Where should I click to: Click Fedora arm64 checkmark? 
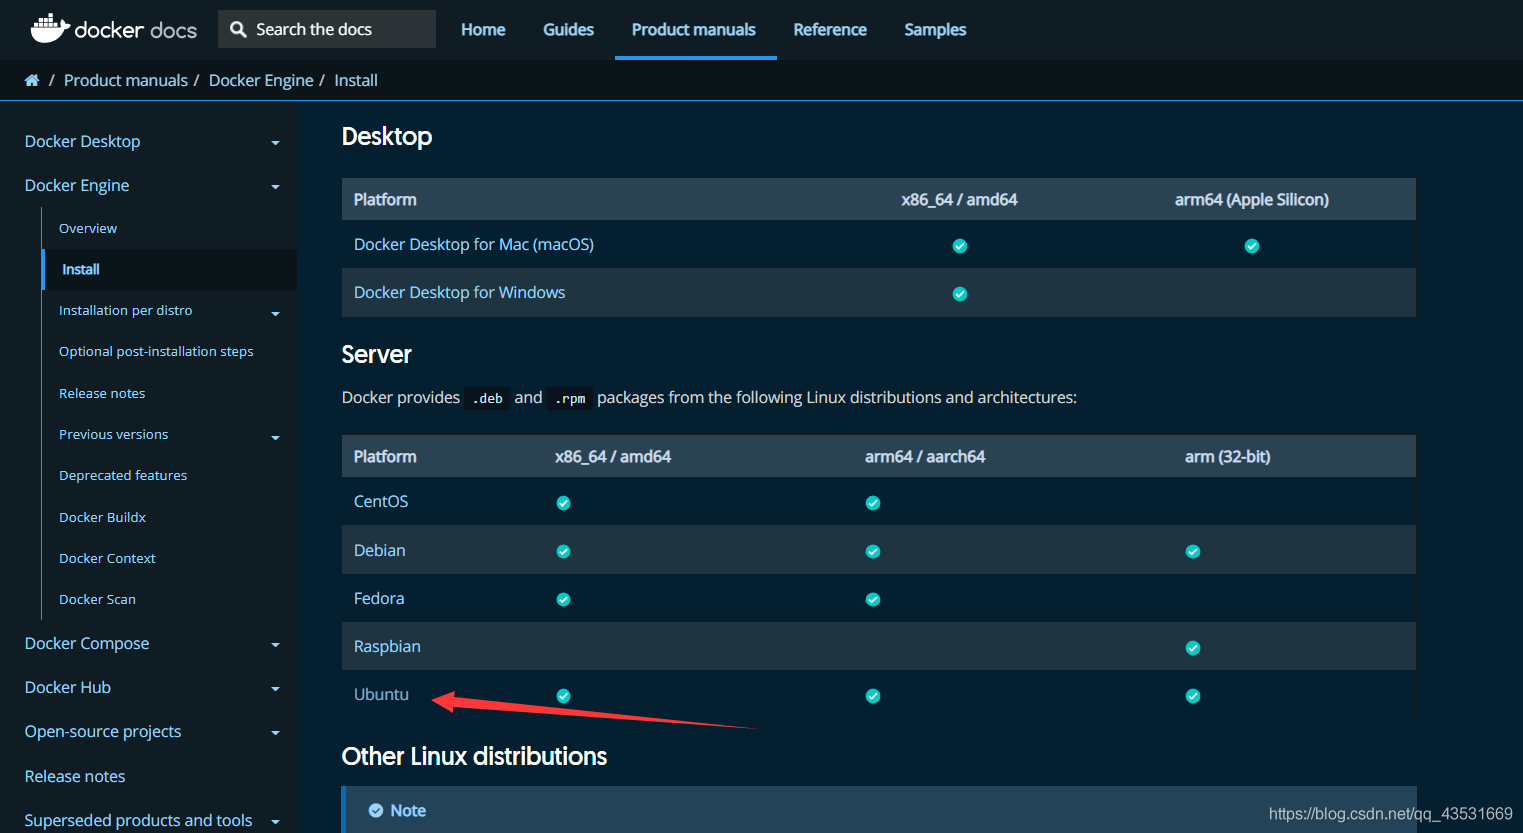click(873, 599)
